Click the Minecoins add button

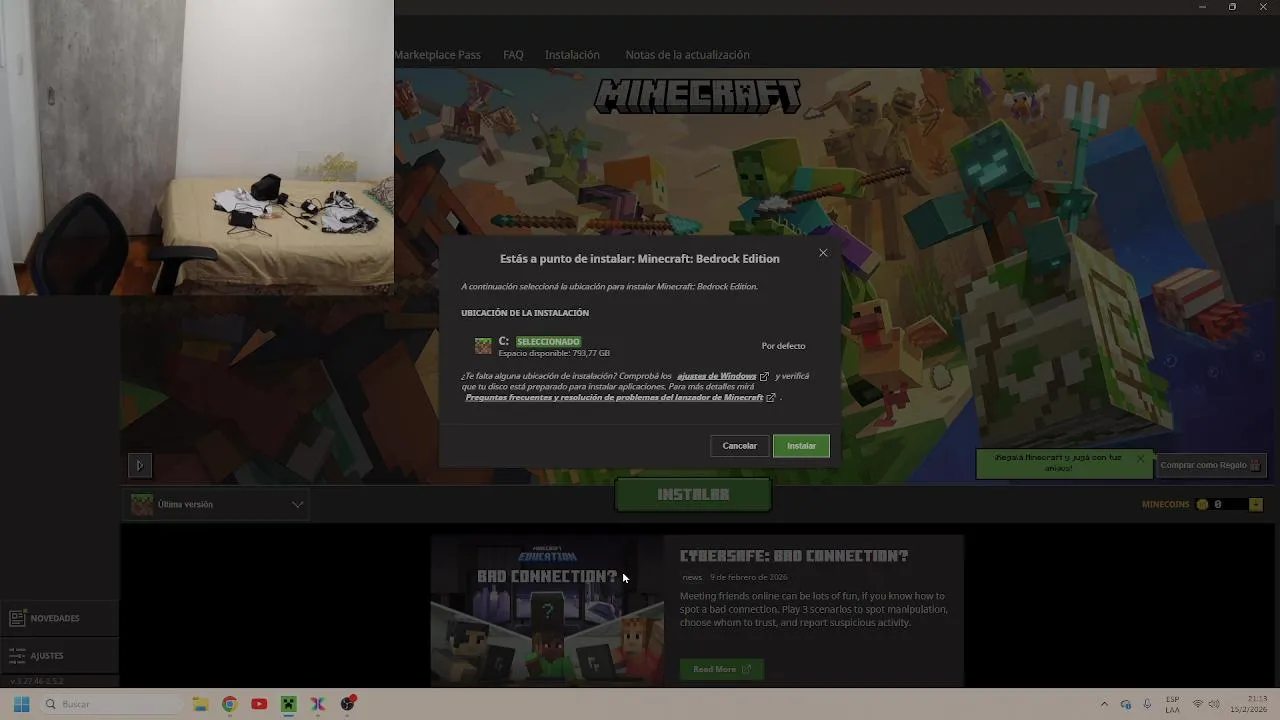click(x=1256, y=504)
